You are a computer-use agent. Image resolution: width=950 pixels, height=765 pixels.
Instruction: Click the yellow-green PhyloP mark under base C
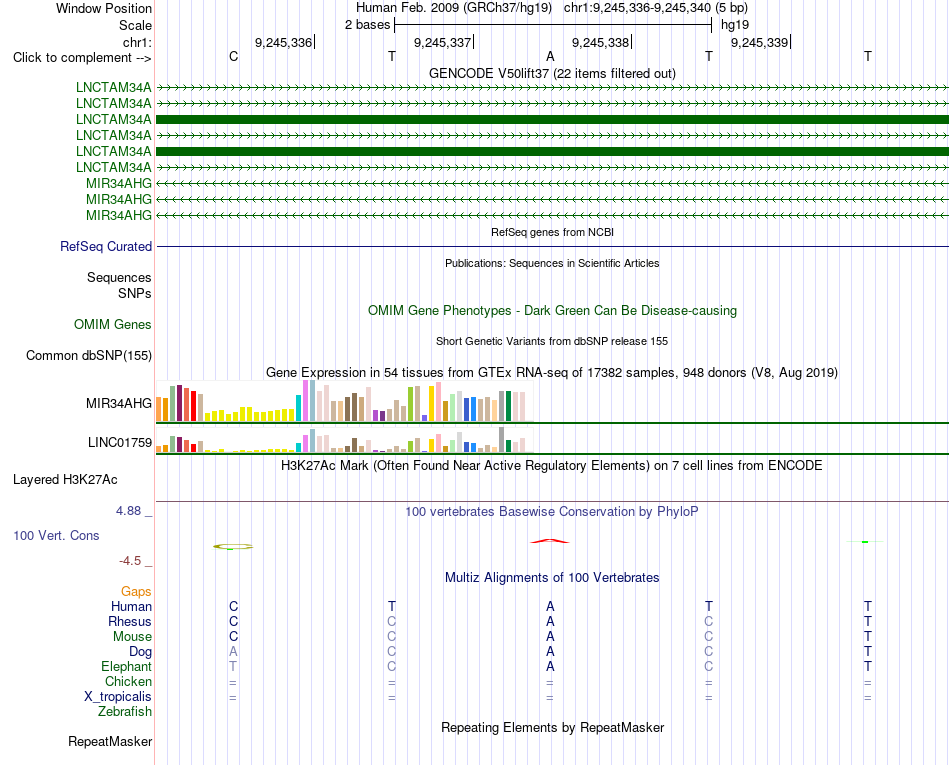click(x=233, y=547)
